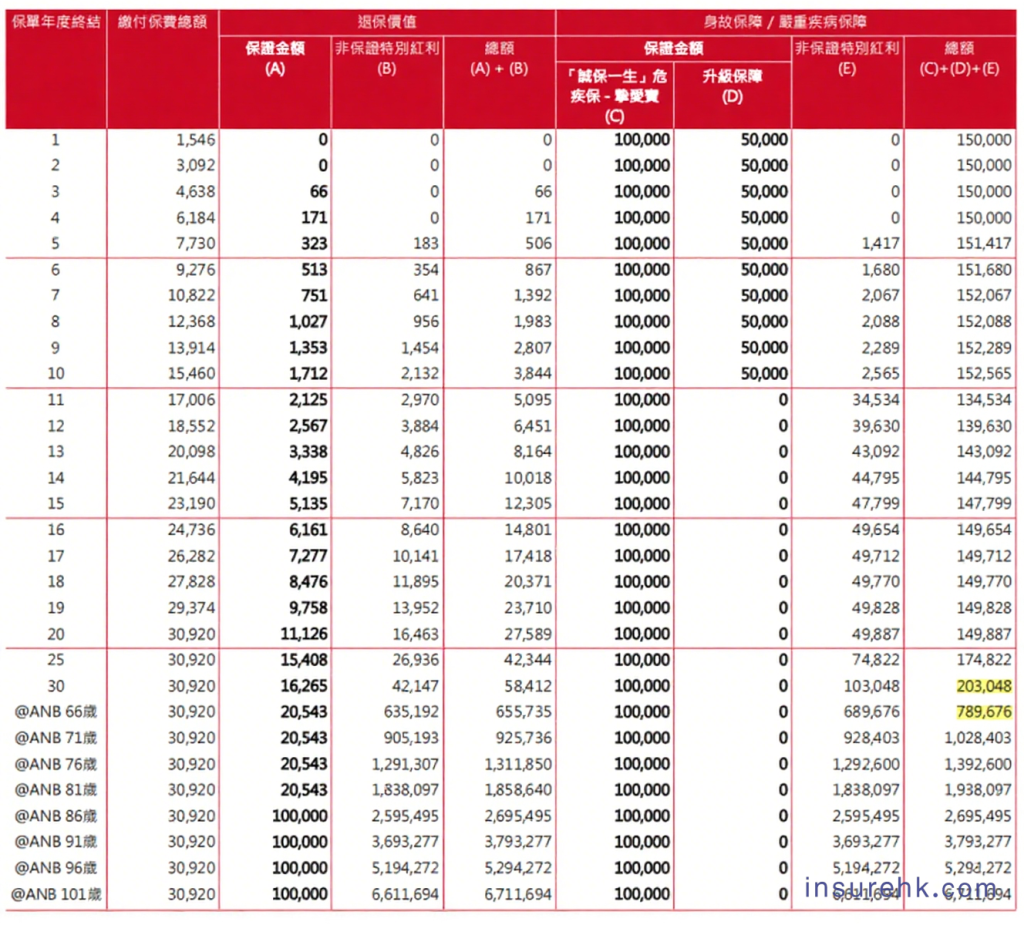Click the 總額 (C)+(D)+(E) header
The height and width of the screenshot is (925, 1024).
point(959,58)
